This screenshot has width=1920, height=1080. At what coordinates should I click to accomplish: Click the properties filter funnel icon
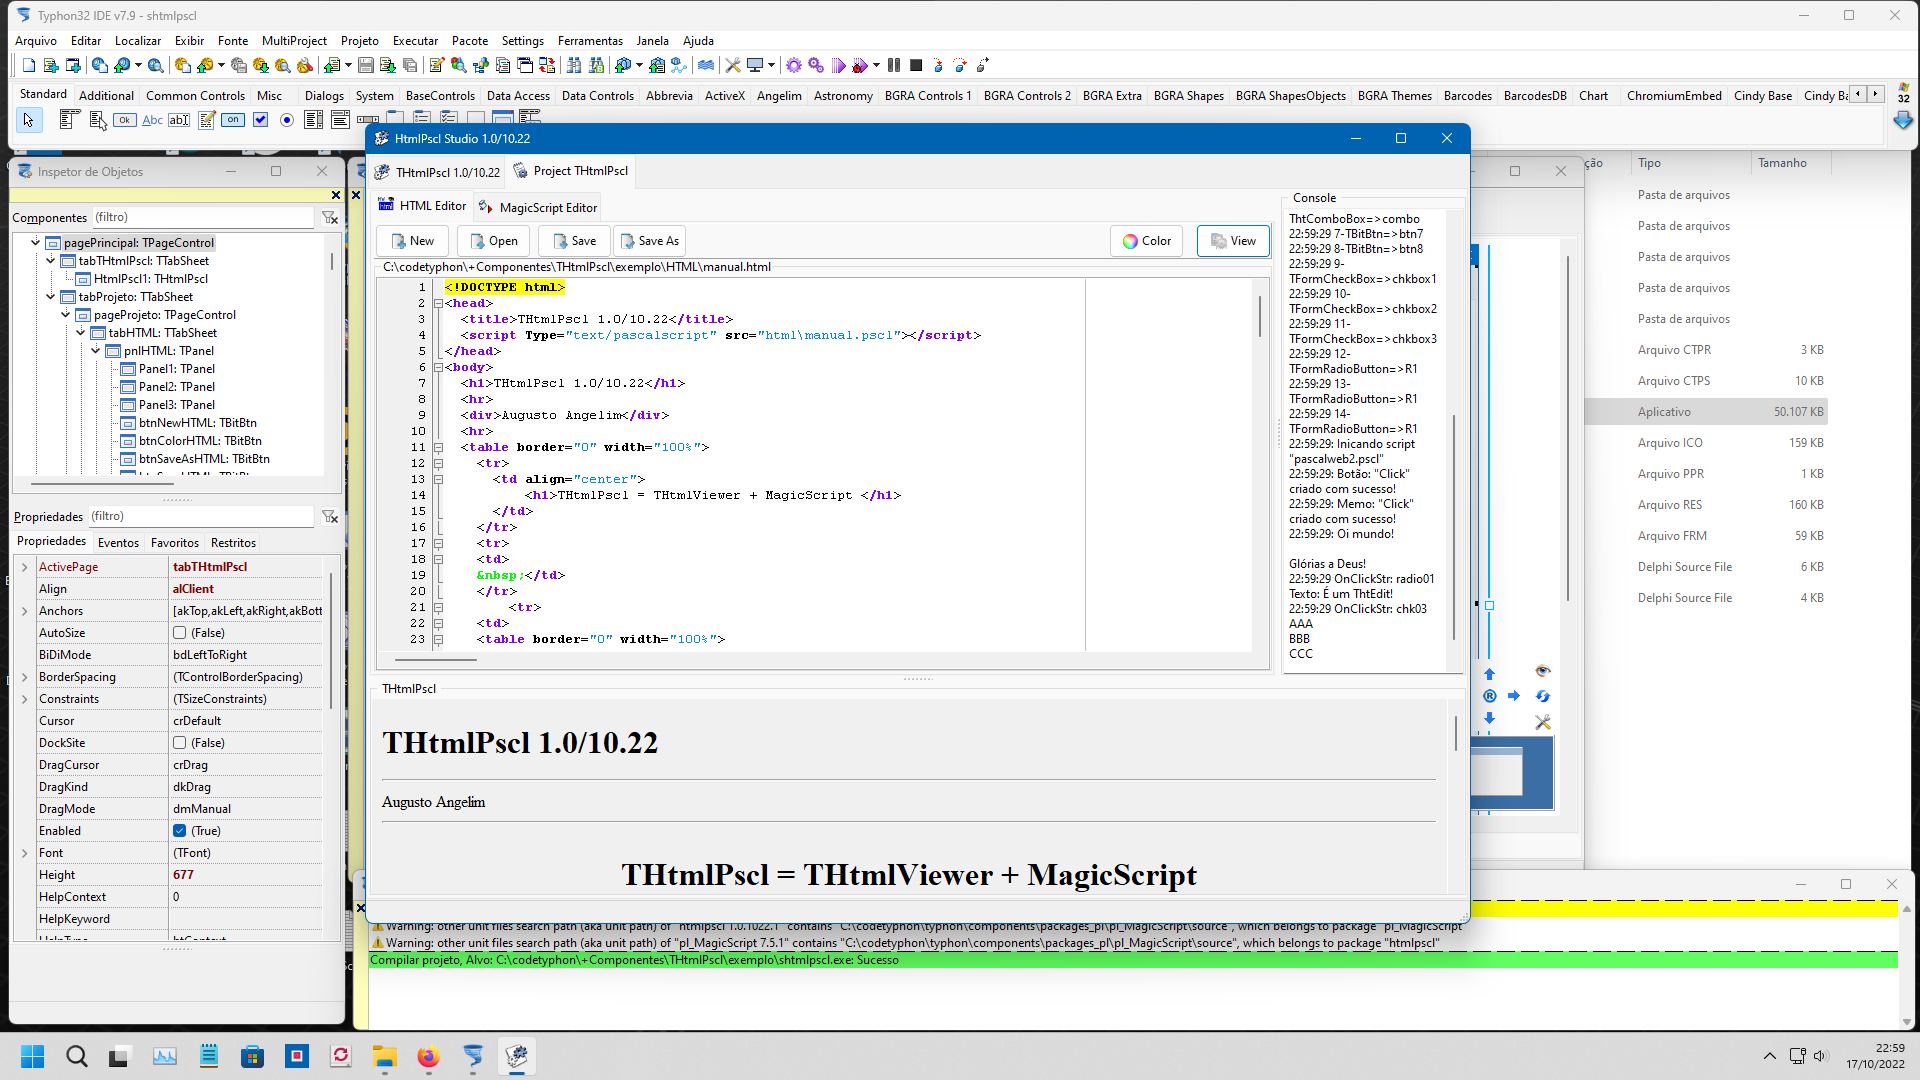click(x=329, y=517)
